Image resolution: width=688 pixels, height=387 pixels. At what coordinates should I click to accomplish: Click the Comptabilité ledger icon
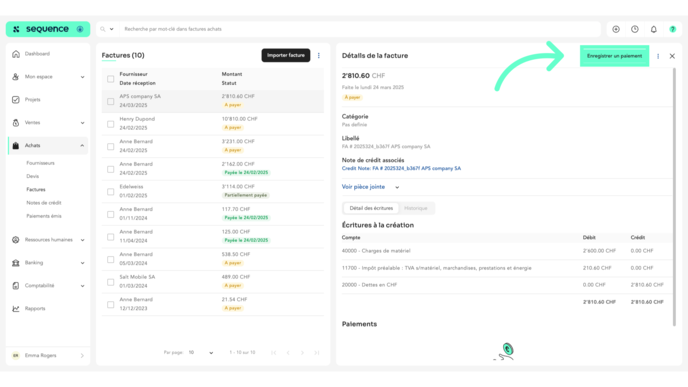[16, 286]
